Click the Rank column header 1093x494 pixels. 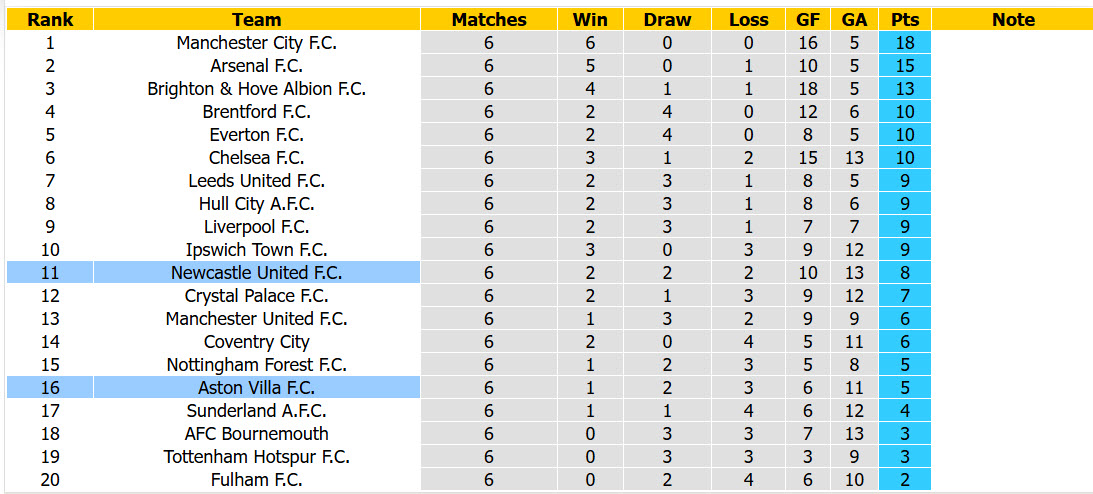tap(49, 20)
